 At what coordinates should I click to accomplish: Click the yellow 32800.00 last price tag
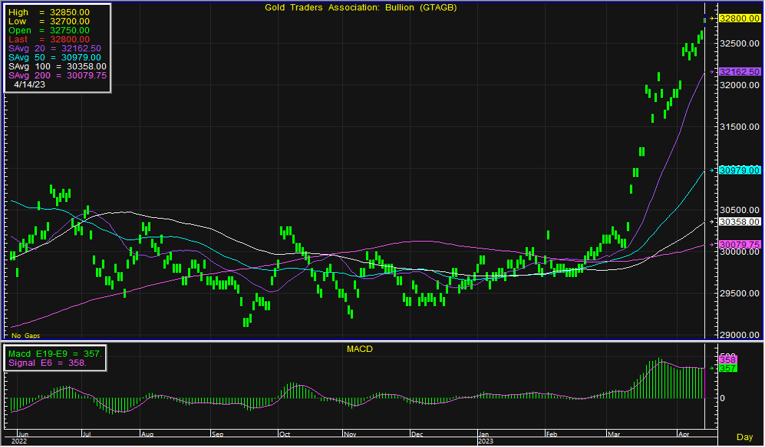[x=739, y=18]
